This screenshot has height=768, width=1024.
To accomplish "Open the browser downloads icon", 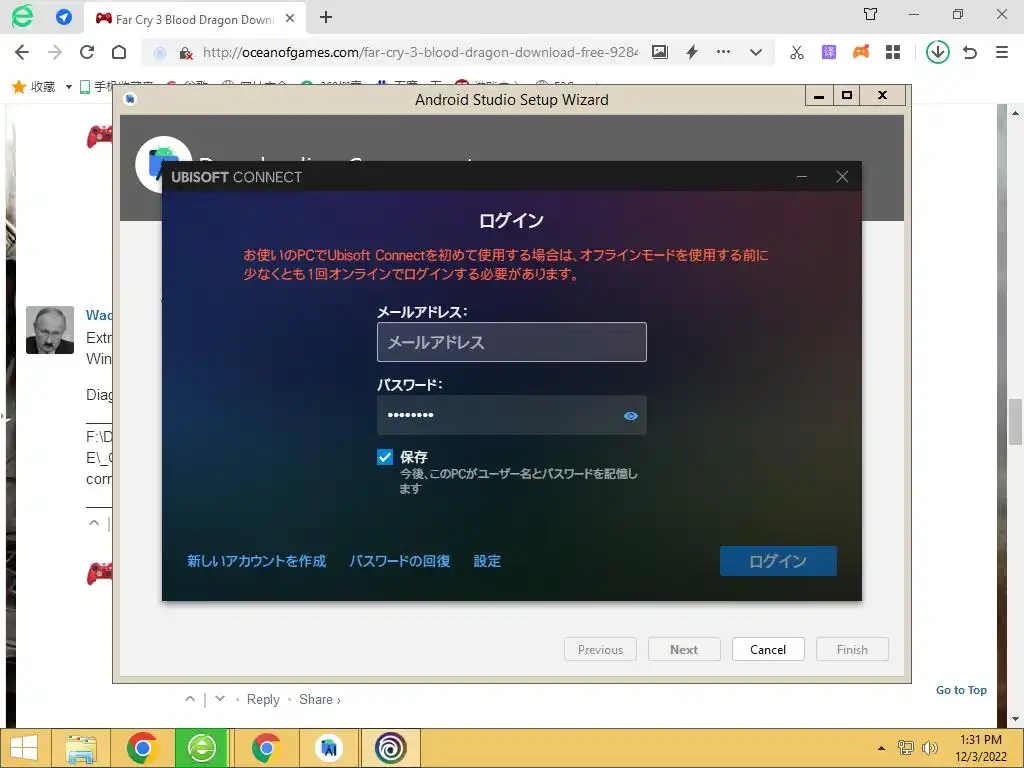I will (x=937, y=52).
